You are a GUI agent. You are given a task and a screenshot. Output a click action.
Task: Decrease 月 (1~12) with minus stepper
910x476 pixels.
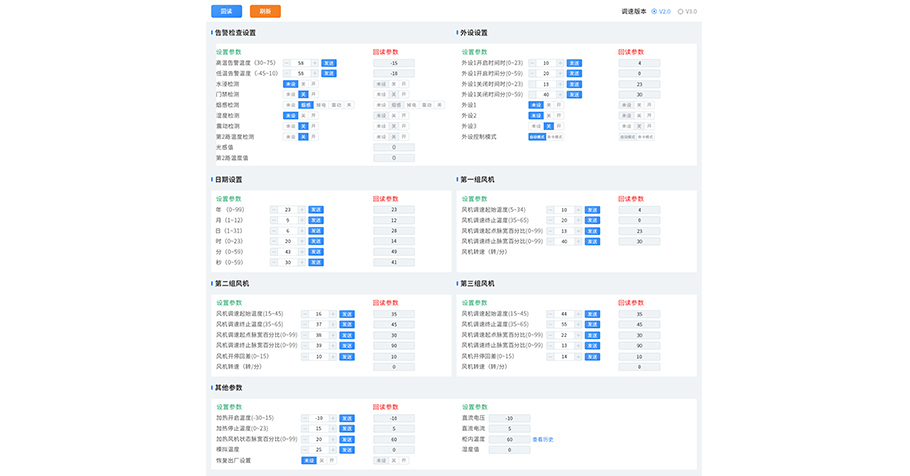274,220
